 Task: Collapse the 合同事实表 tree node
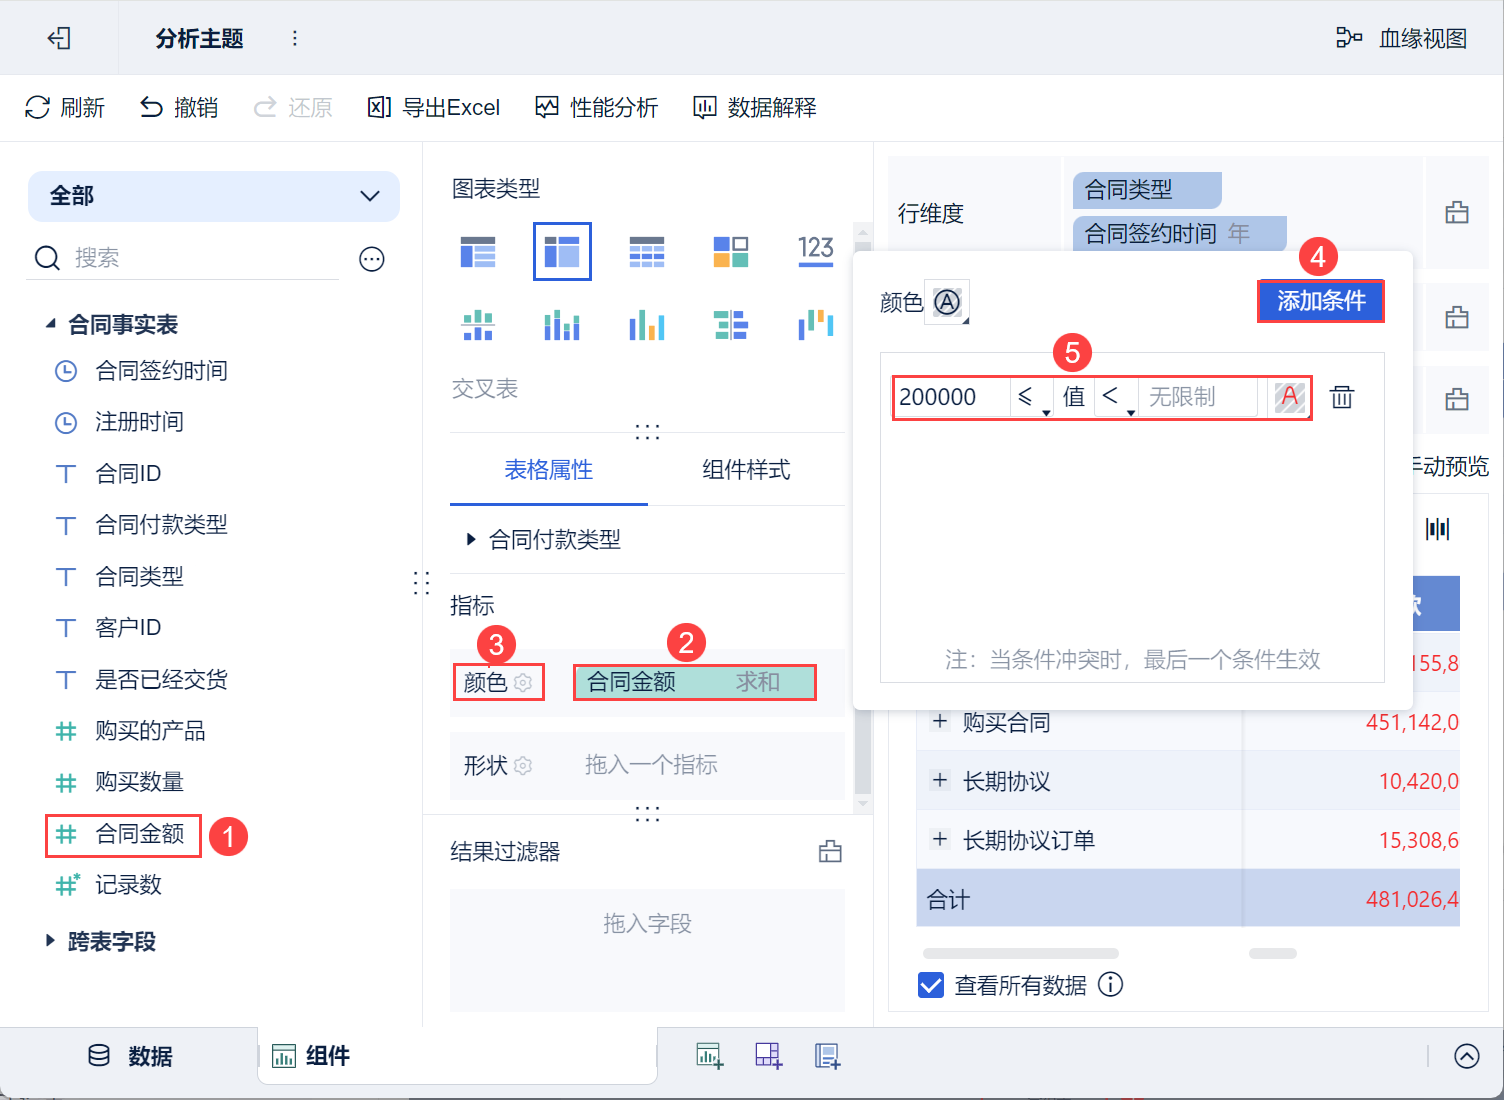[50, 324]
